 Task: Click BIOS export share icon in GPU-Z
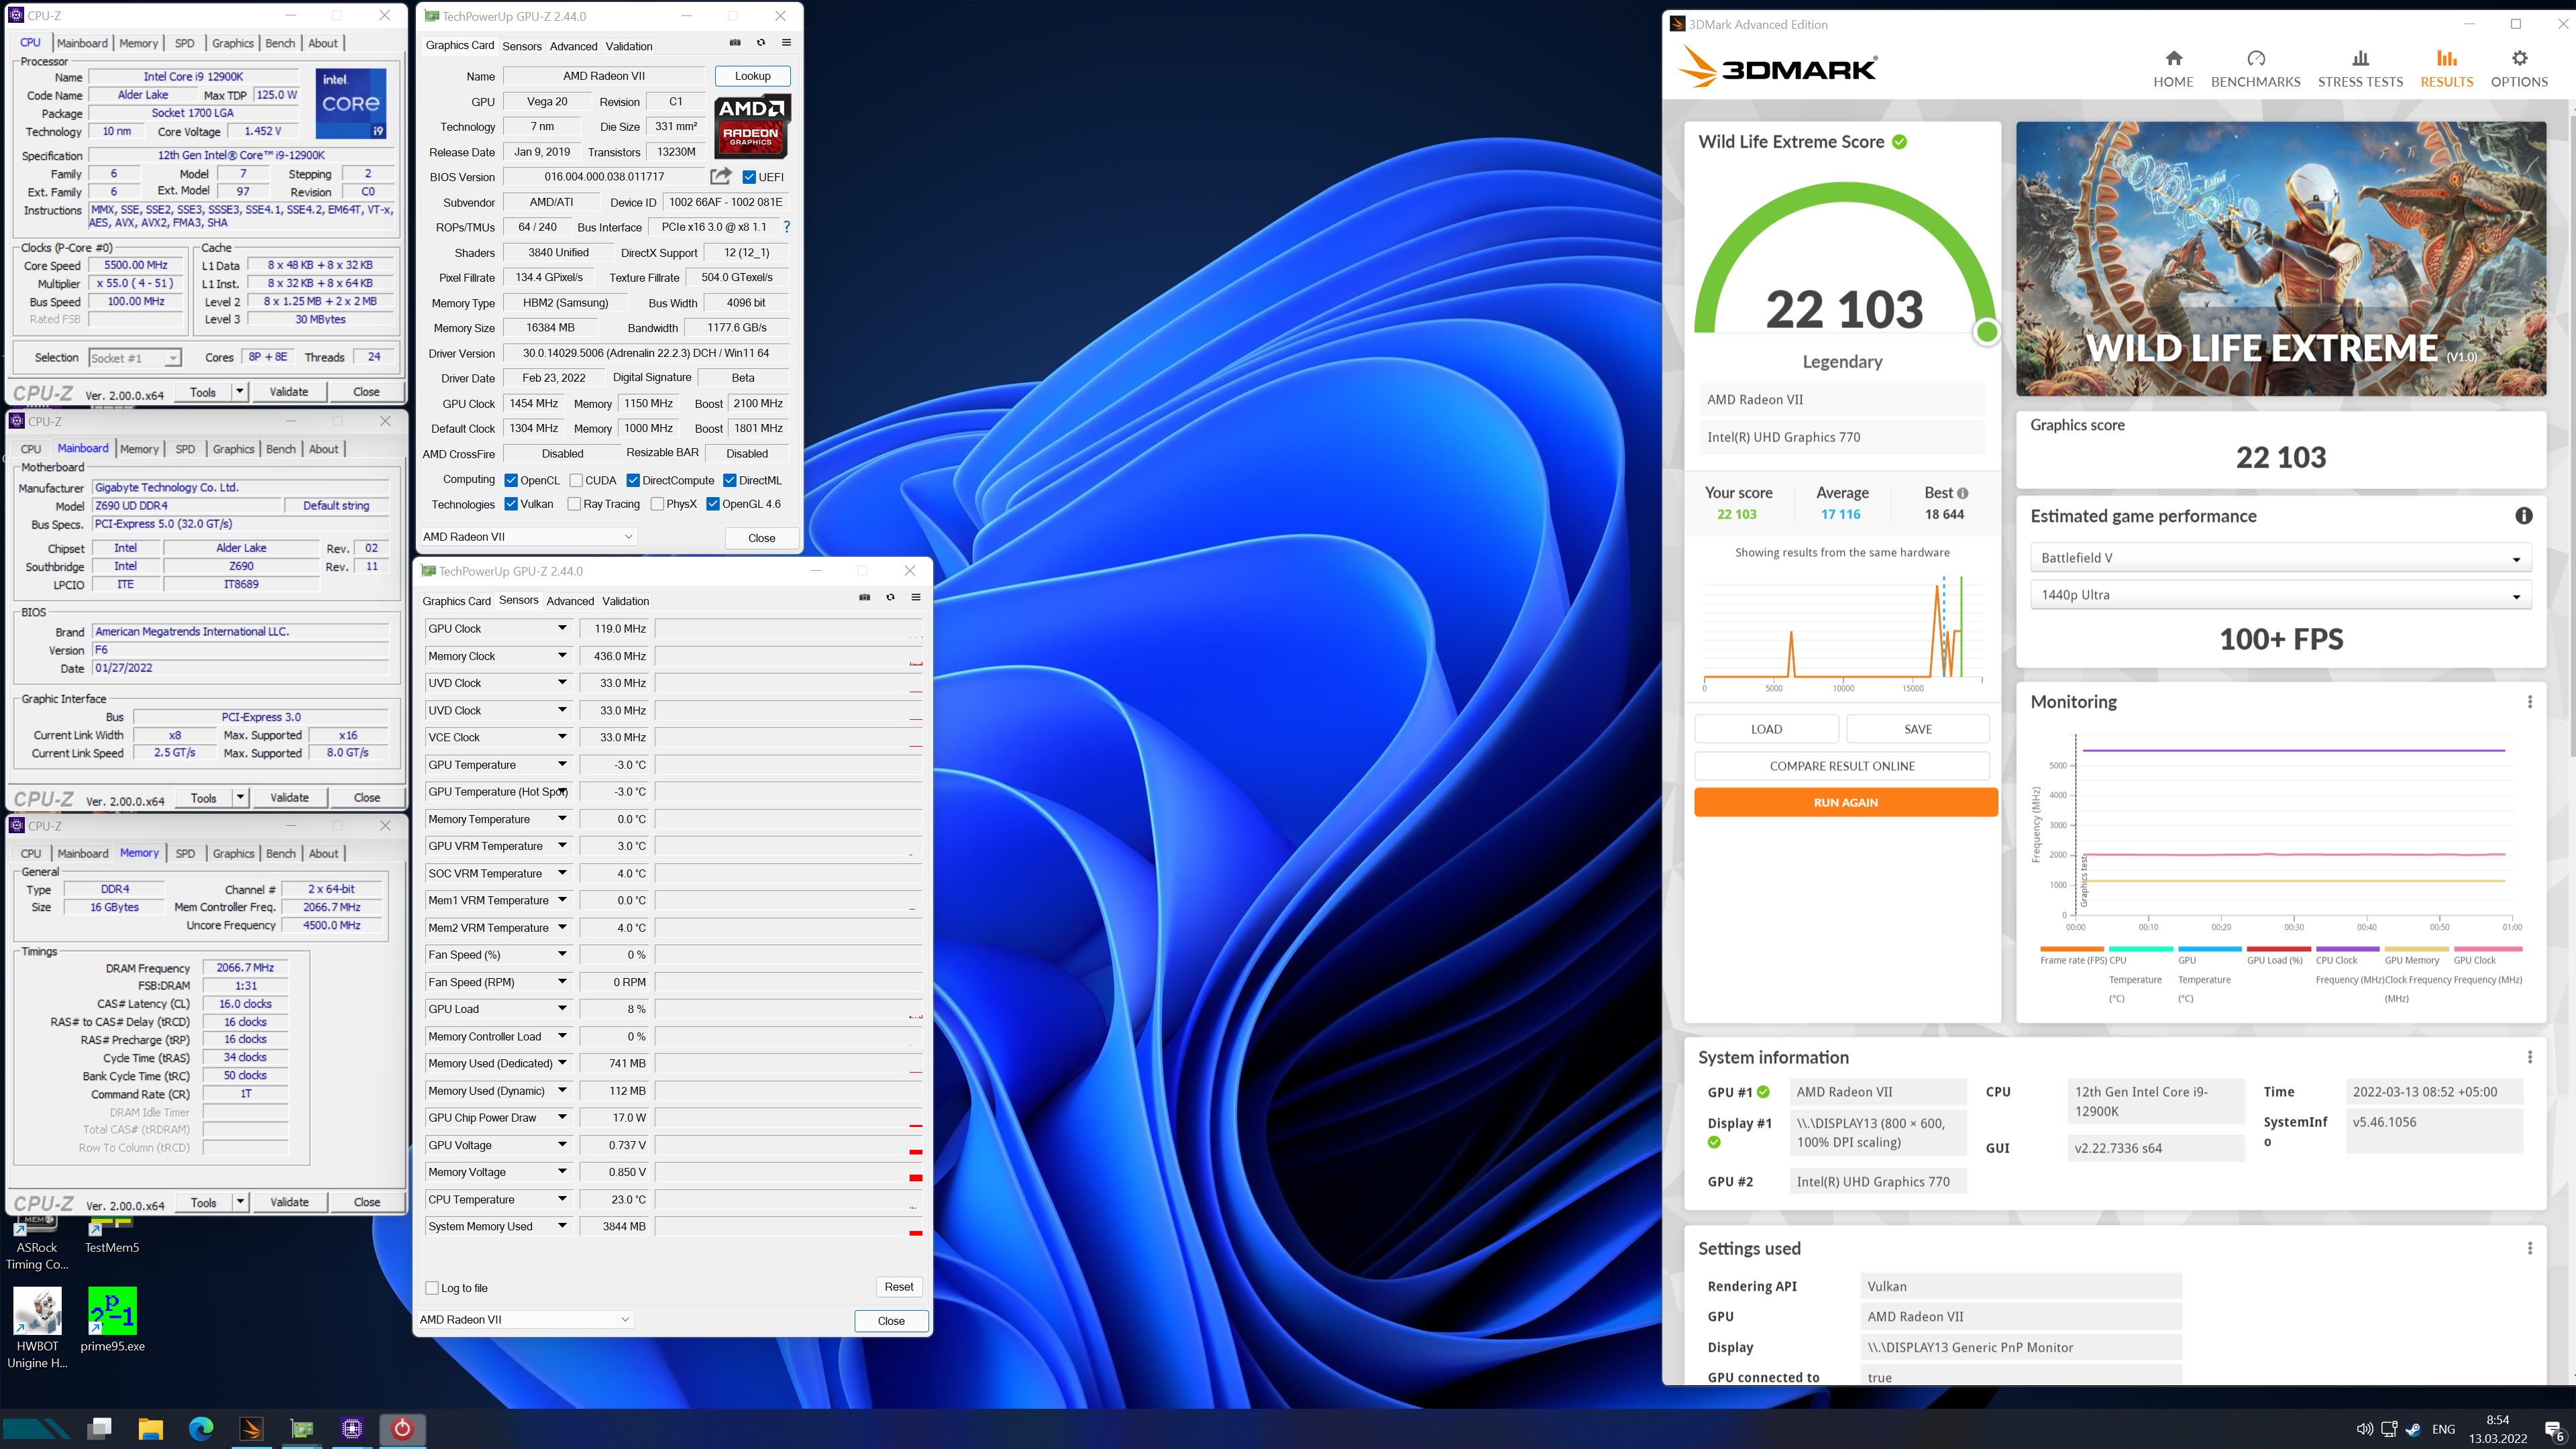pyautogui.click(x=720, y=176)
